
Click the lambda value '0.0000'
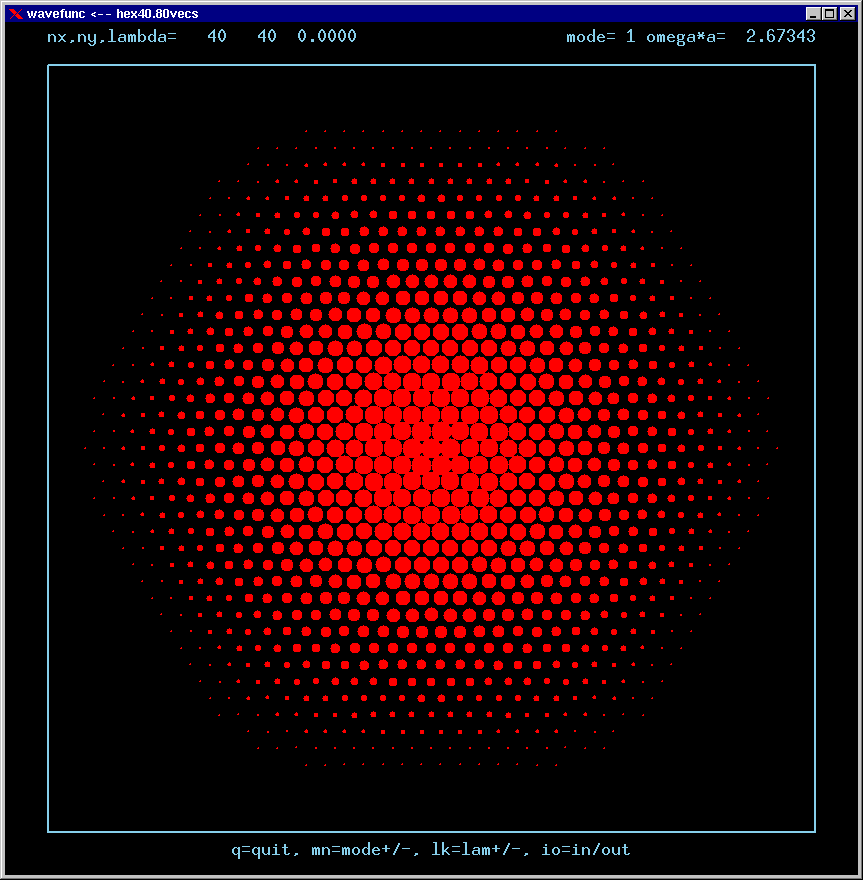[327, 36]
